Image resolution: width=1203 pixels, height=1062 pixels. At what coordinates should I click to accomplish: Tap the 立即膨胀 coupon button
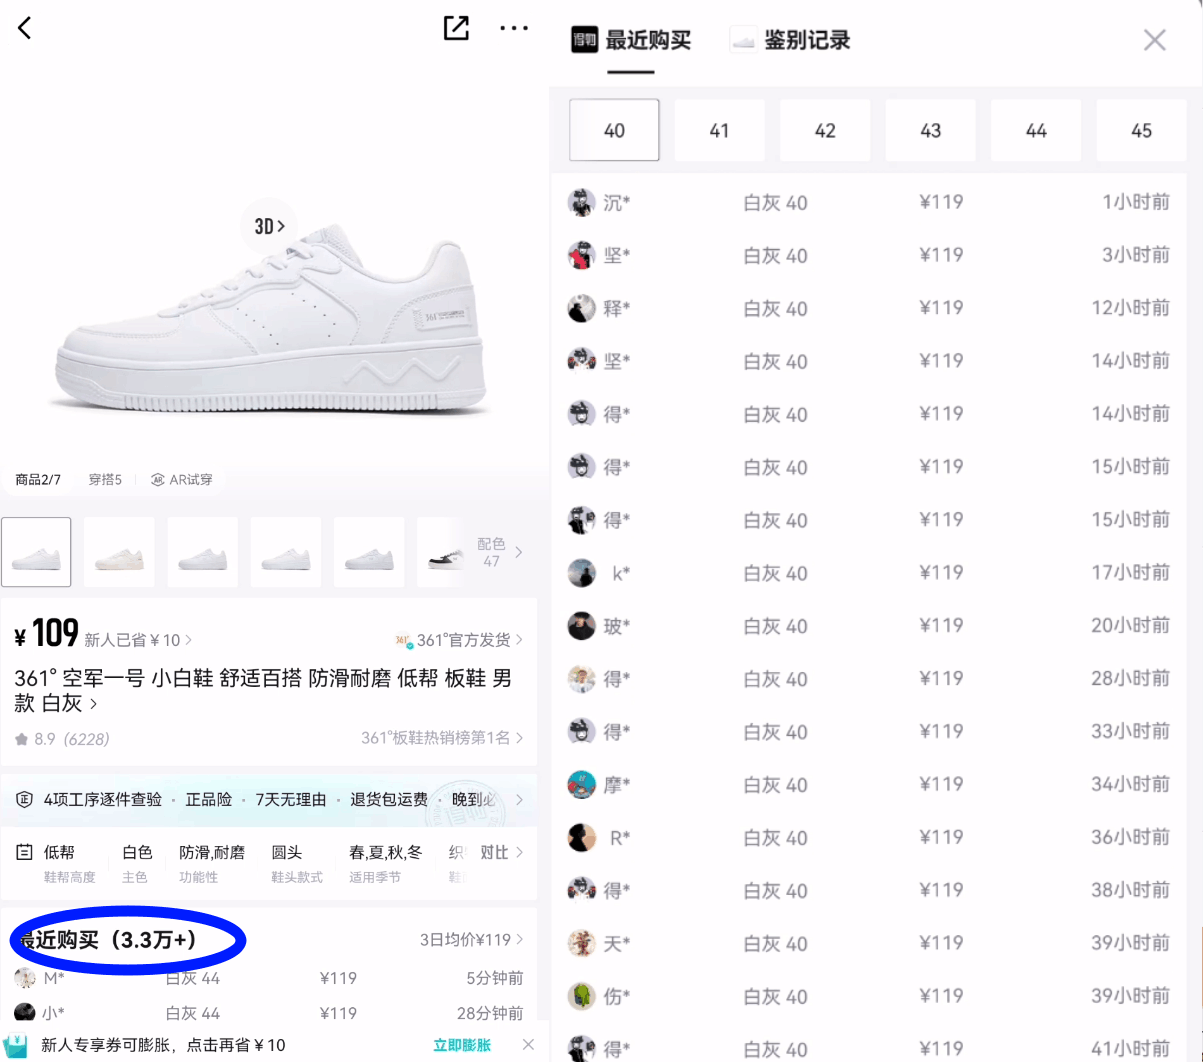[462, 1043]
